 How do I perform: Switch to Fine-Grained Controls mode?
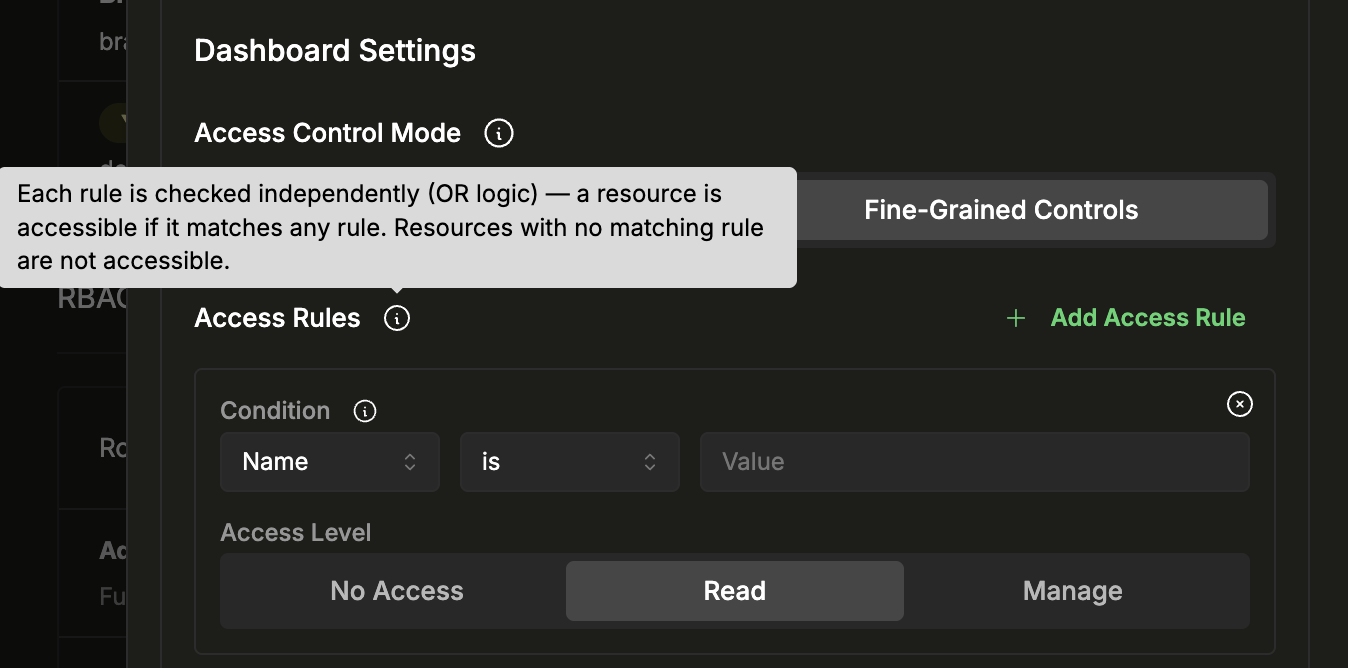tap(1001, 210)
